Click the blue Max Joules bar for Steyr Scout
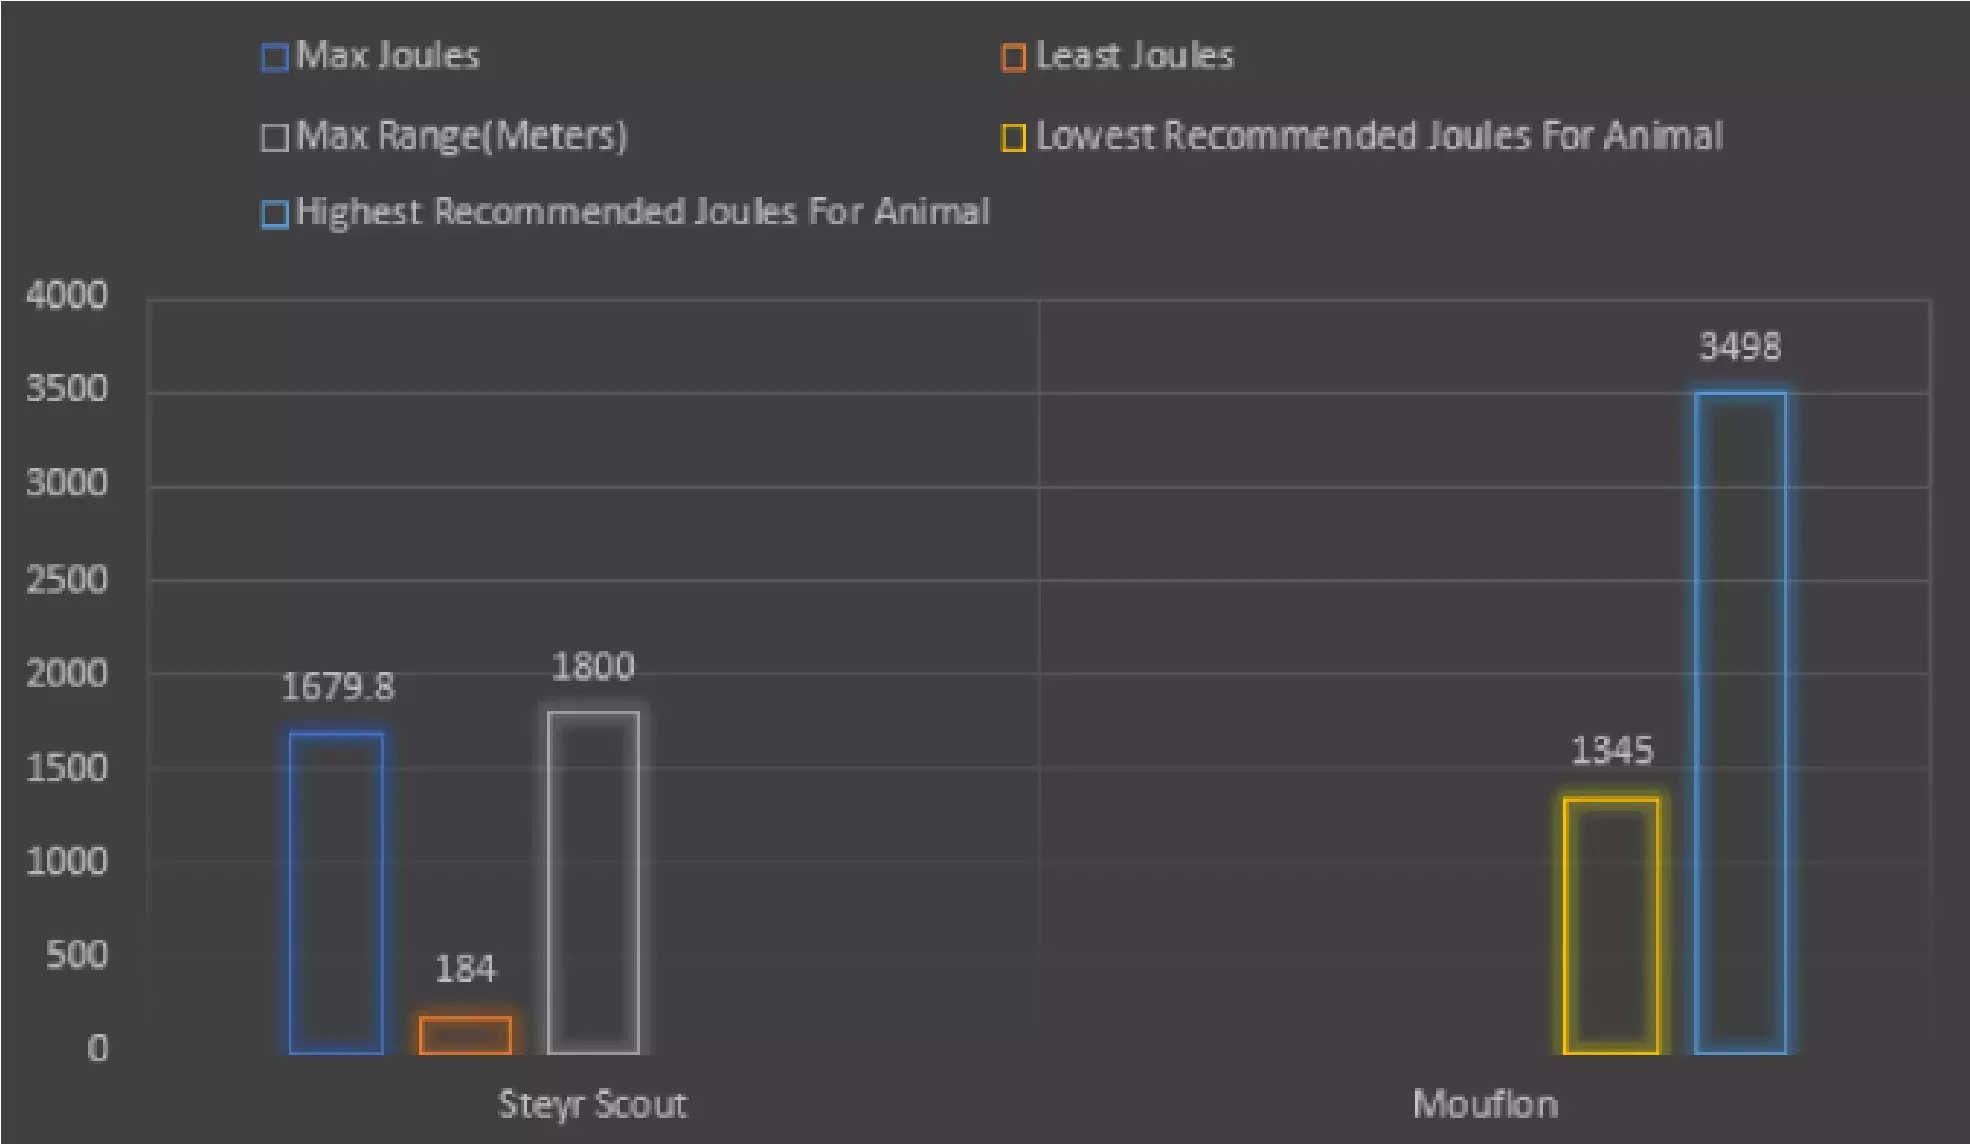The width and height of the screenshot is (1970, 1144). pos(336,892)
